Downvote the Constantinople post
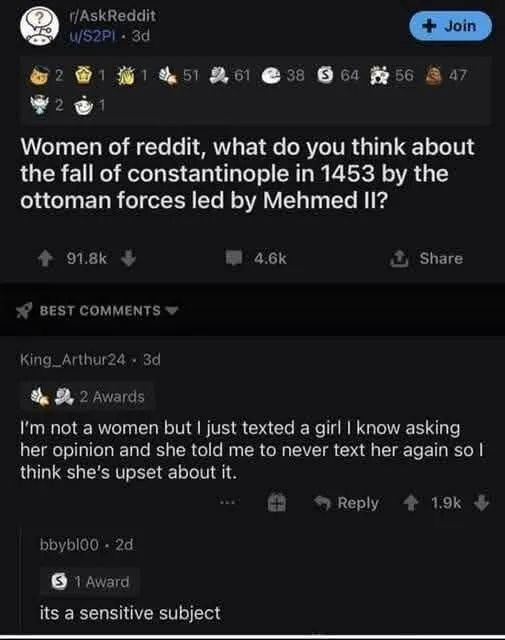Image resolution: width=505 pixels, height=640 pixels. [128, 258]
